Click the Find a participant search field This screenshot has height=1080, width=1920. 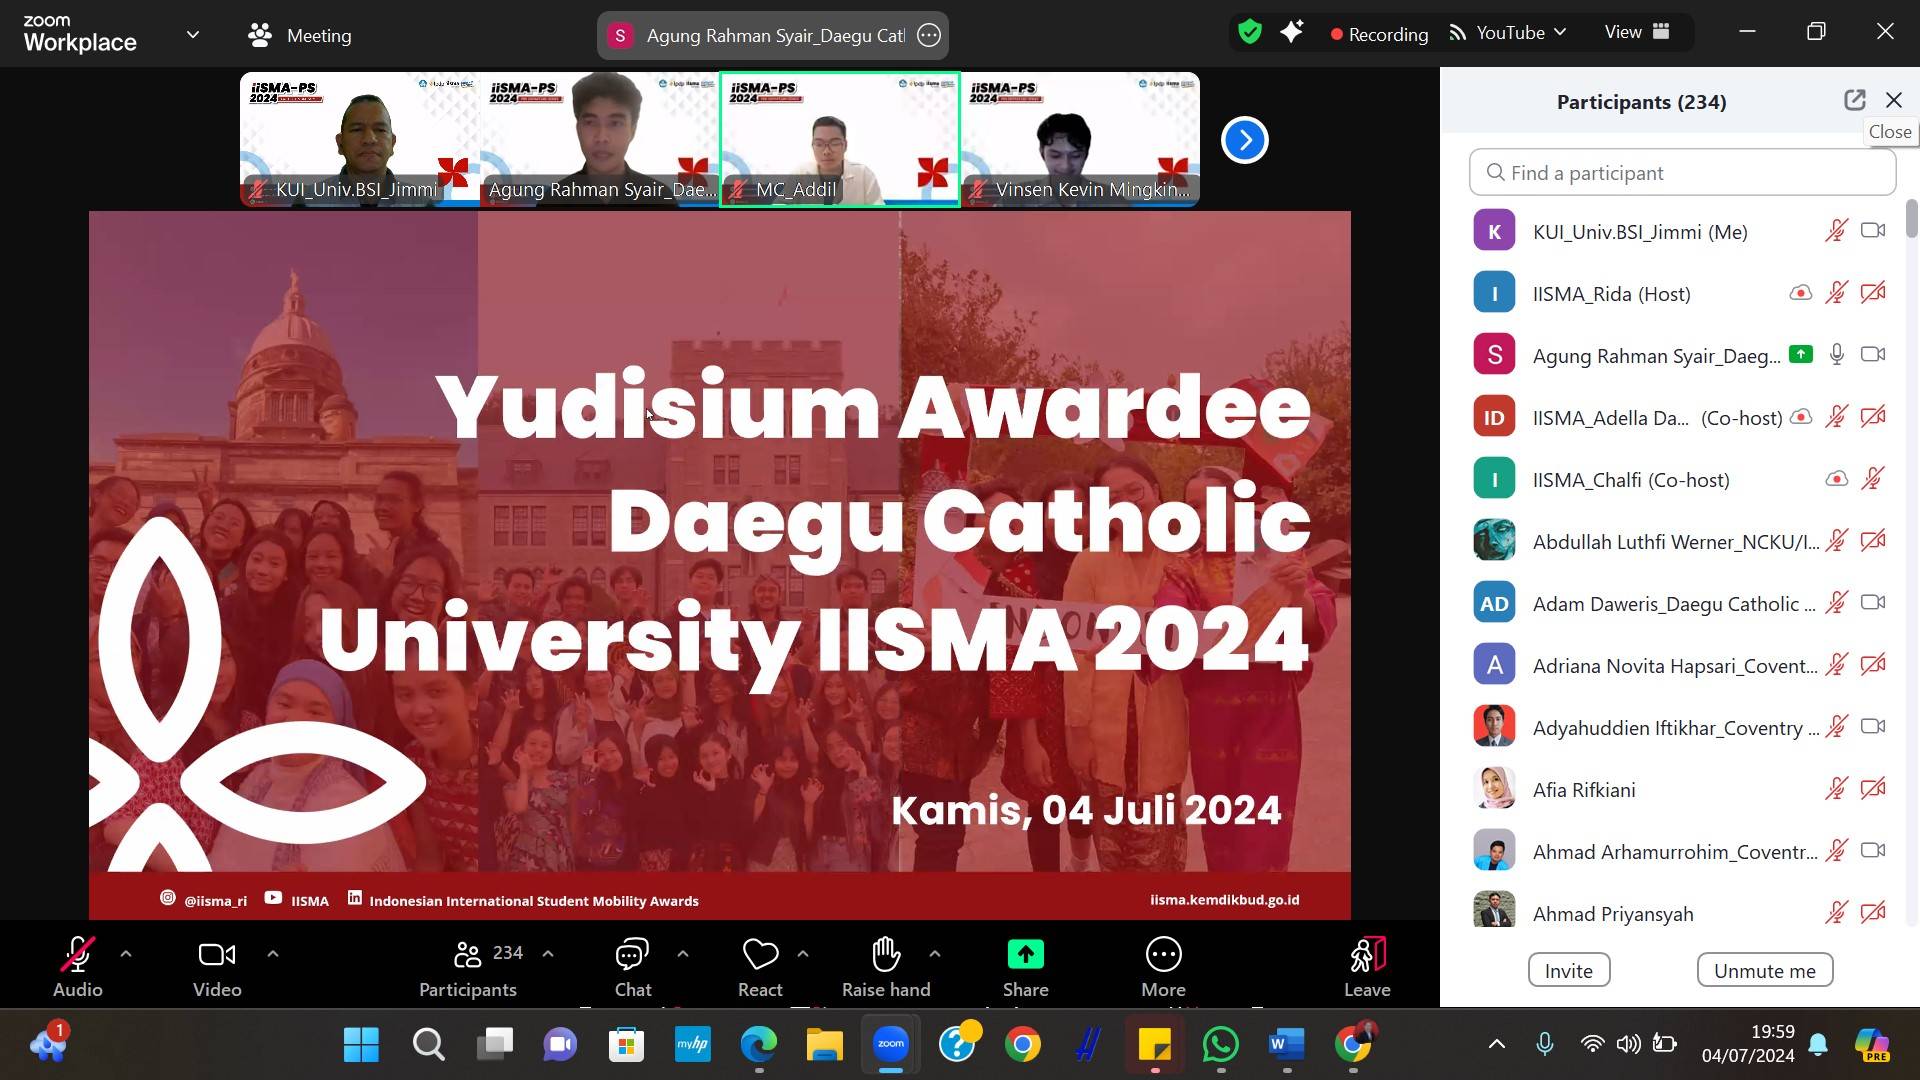(x=1682, y=173)
